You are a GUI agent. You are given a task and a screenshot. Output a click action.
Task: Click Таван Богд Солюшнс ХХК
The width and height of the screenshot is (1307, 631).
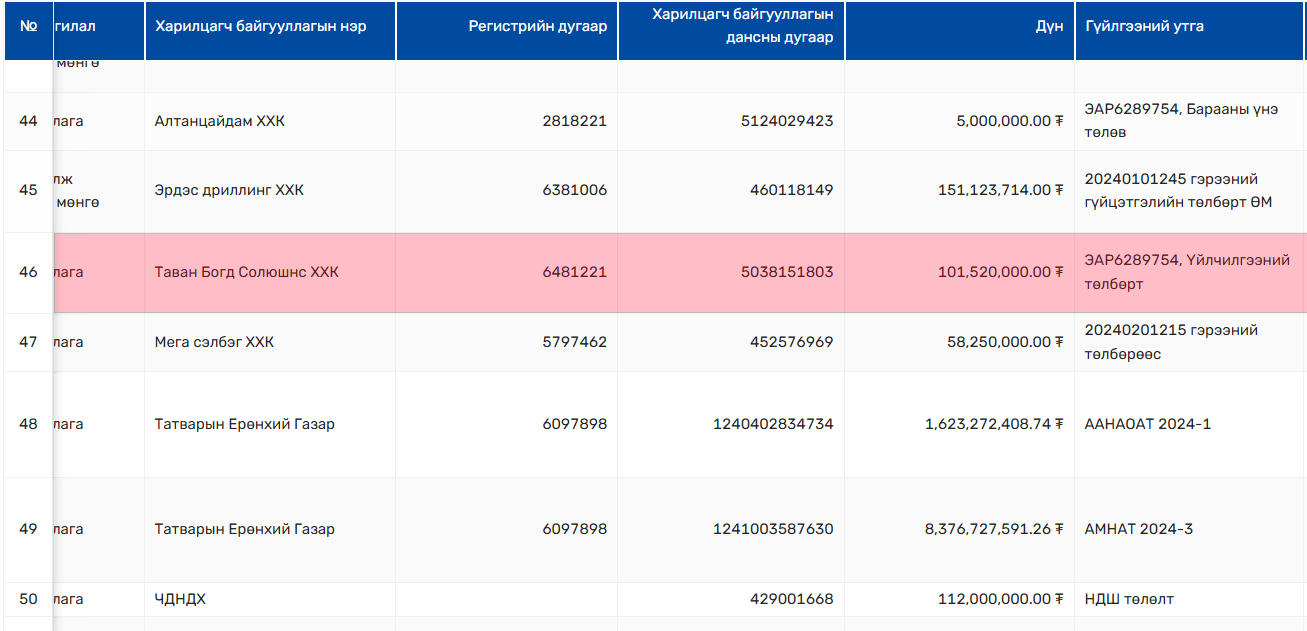pos(247,272)
